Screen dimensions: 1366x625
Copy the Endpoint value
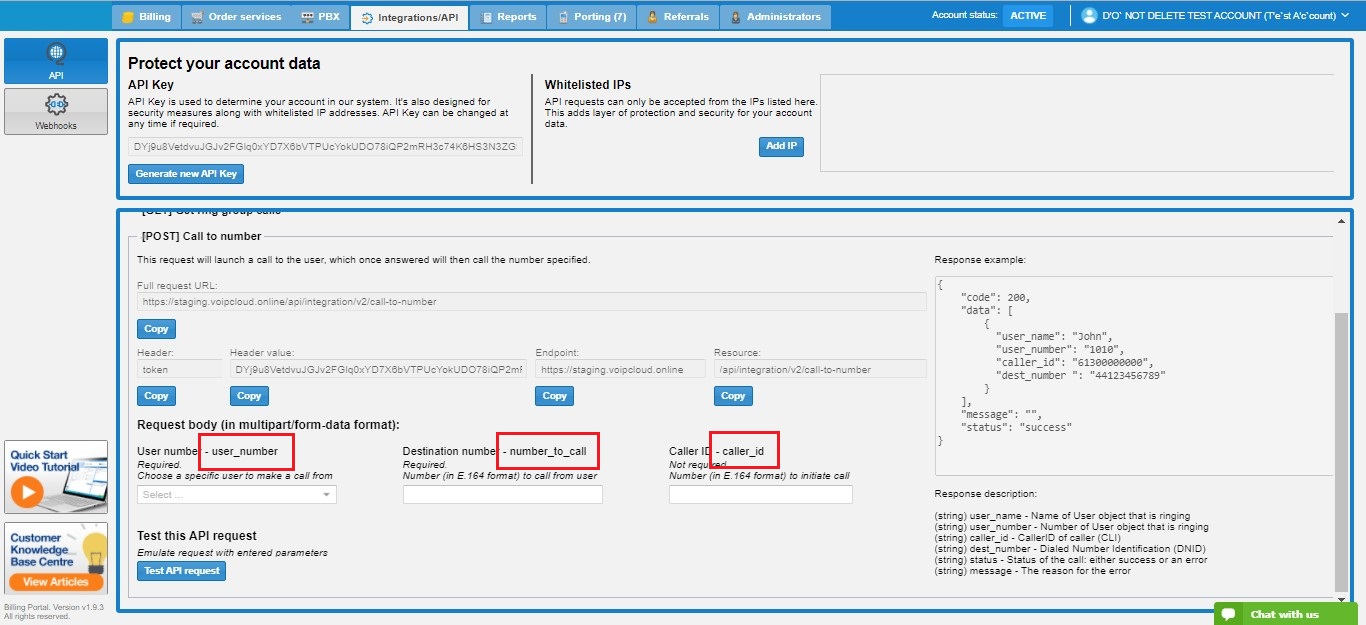(x=554, y=396)
